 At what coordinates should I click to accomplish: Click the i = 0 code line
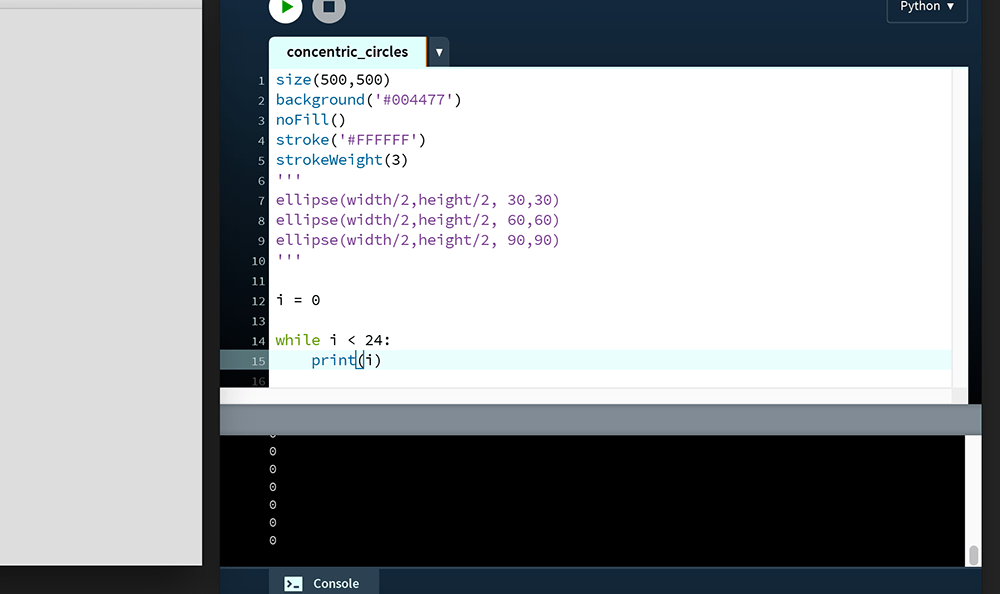[x=298, y=300]
